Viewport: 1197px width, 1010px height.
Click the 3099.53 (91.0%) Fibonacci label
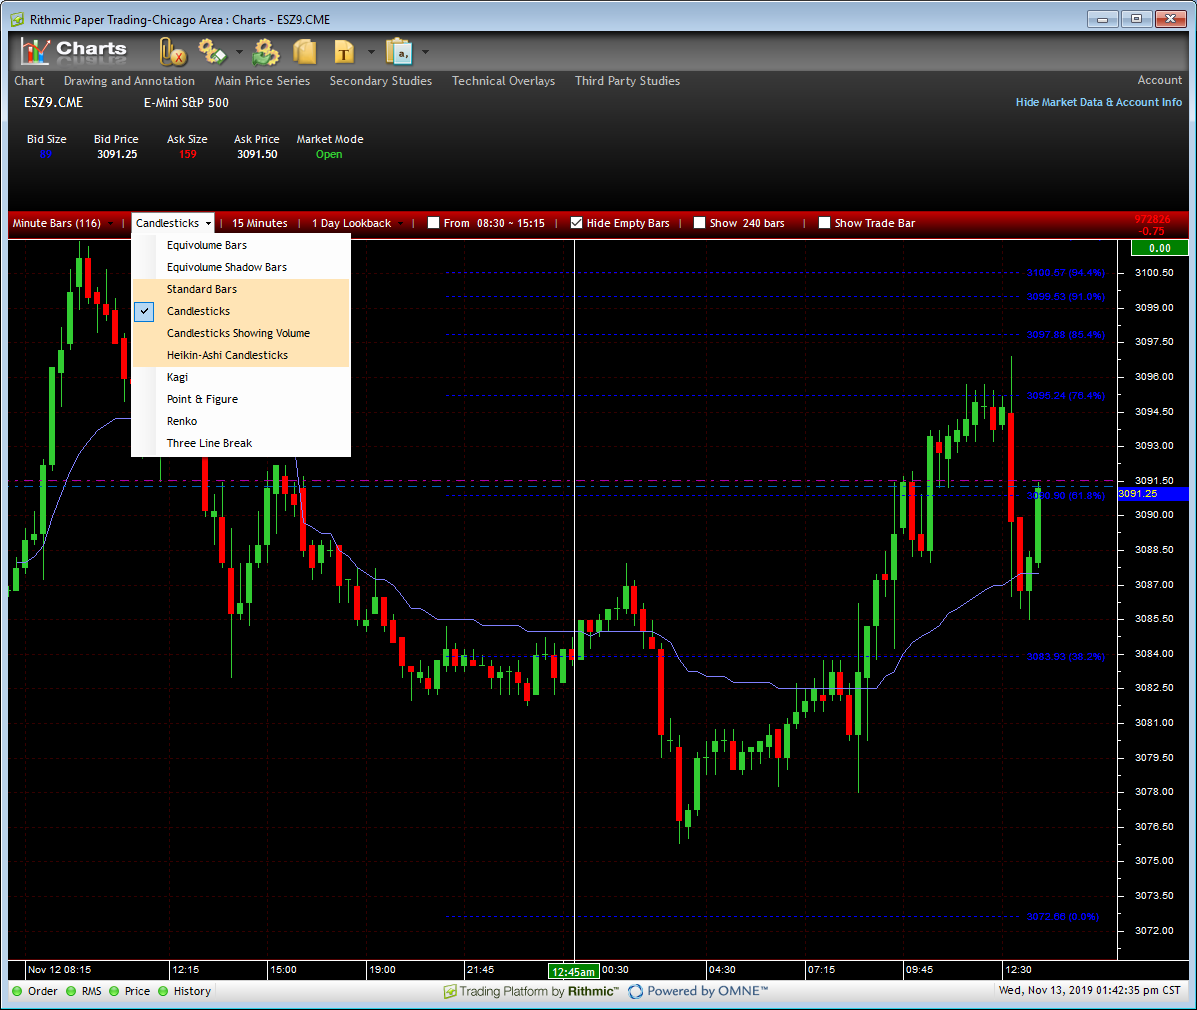click(1065, 296)
